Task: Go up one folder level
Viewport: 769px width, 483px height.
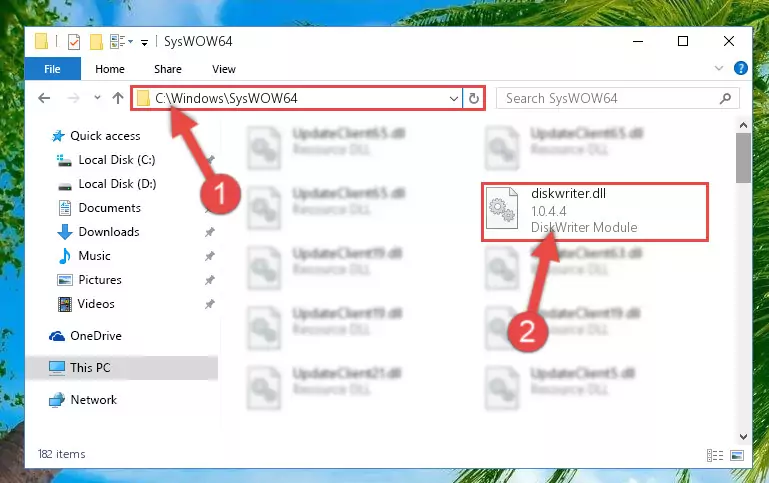Action: pos(118,98)
